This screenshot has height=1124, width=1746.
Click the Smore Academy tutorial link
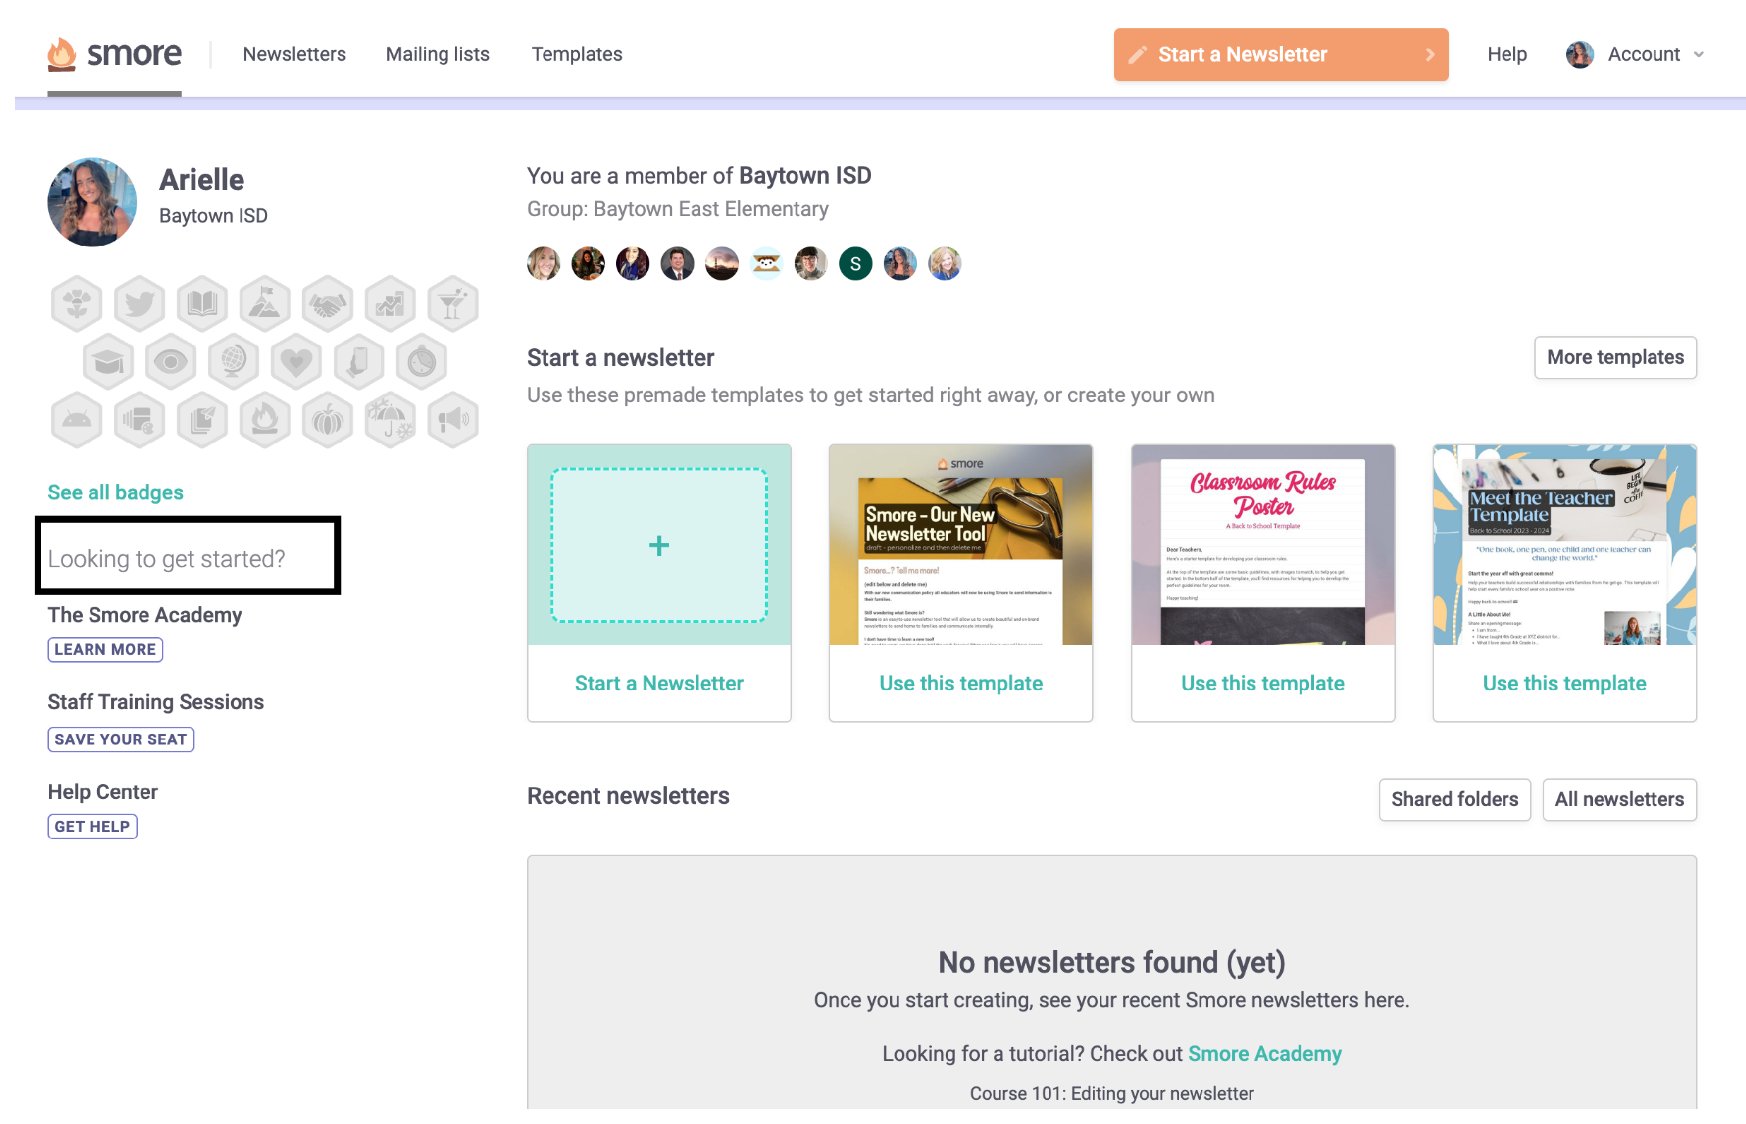(1264, 1053)
